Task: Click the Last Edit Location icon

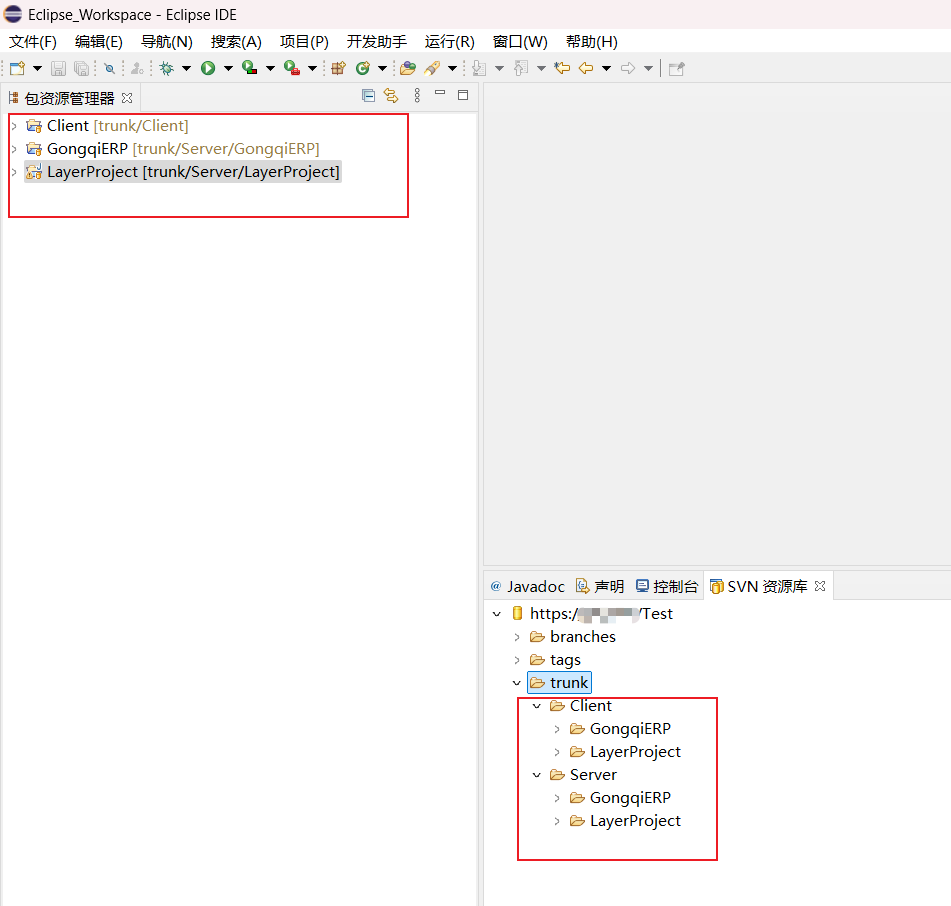Action: pyautogui.click(x=562, y=69)
